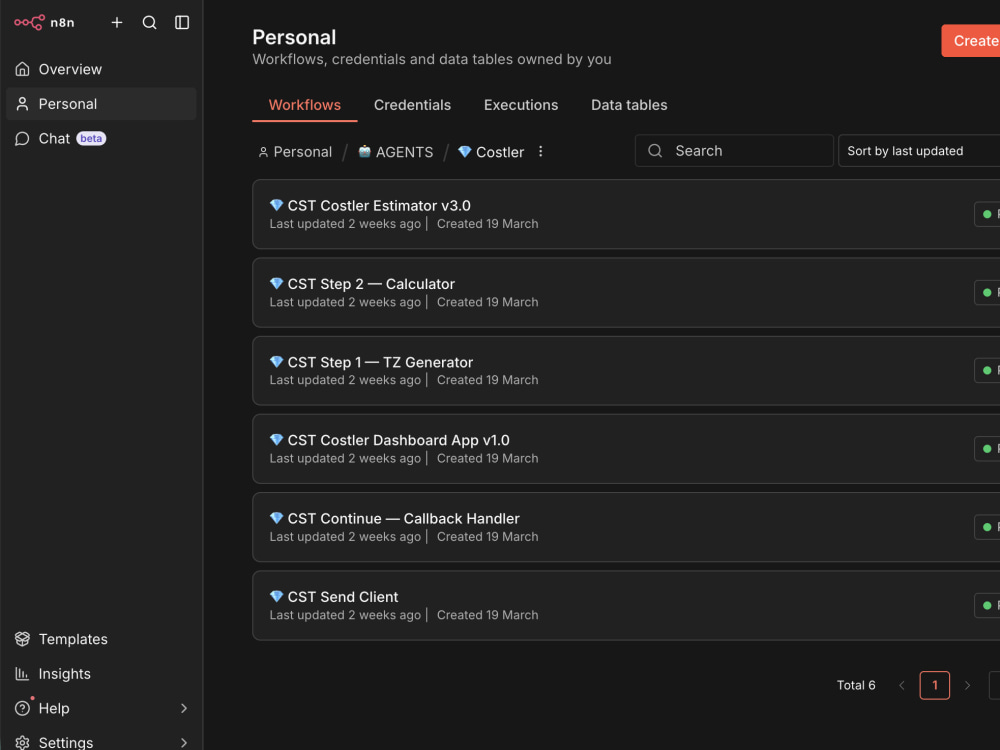Click Total 6 count label
This screenshot has height=750, width=1000.
coord(856,686)
